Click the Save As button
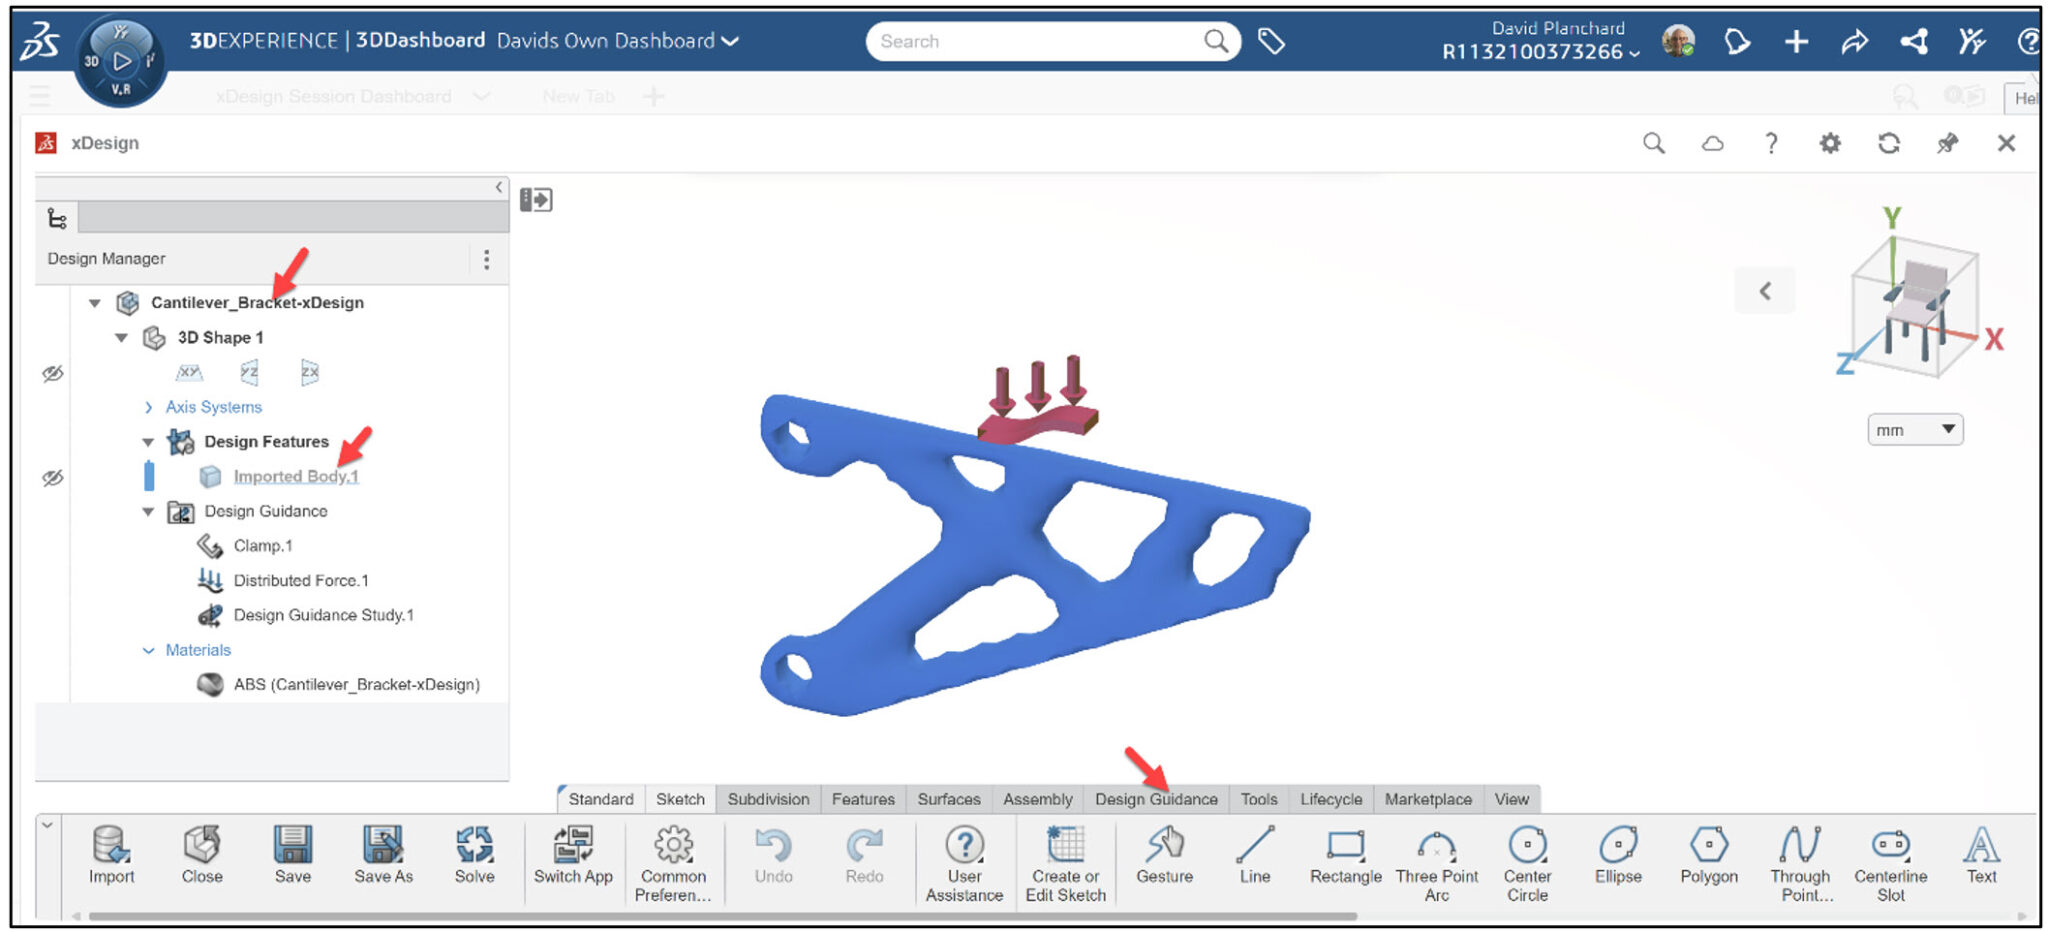Screen dimensions: 2048x932 tap(383, 855)
